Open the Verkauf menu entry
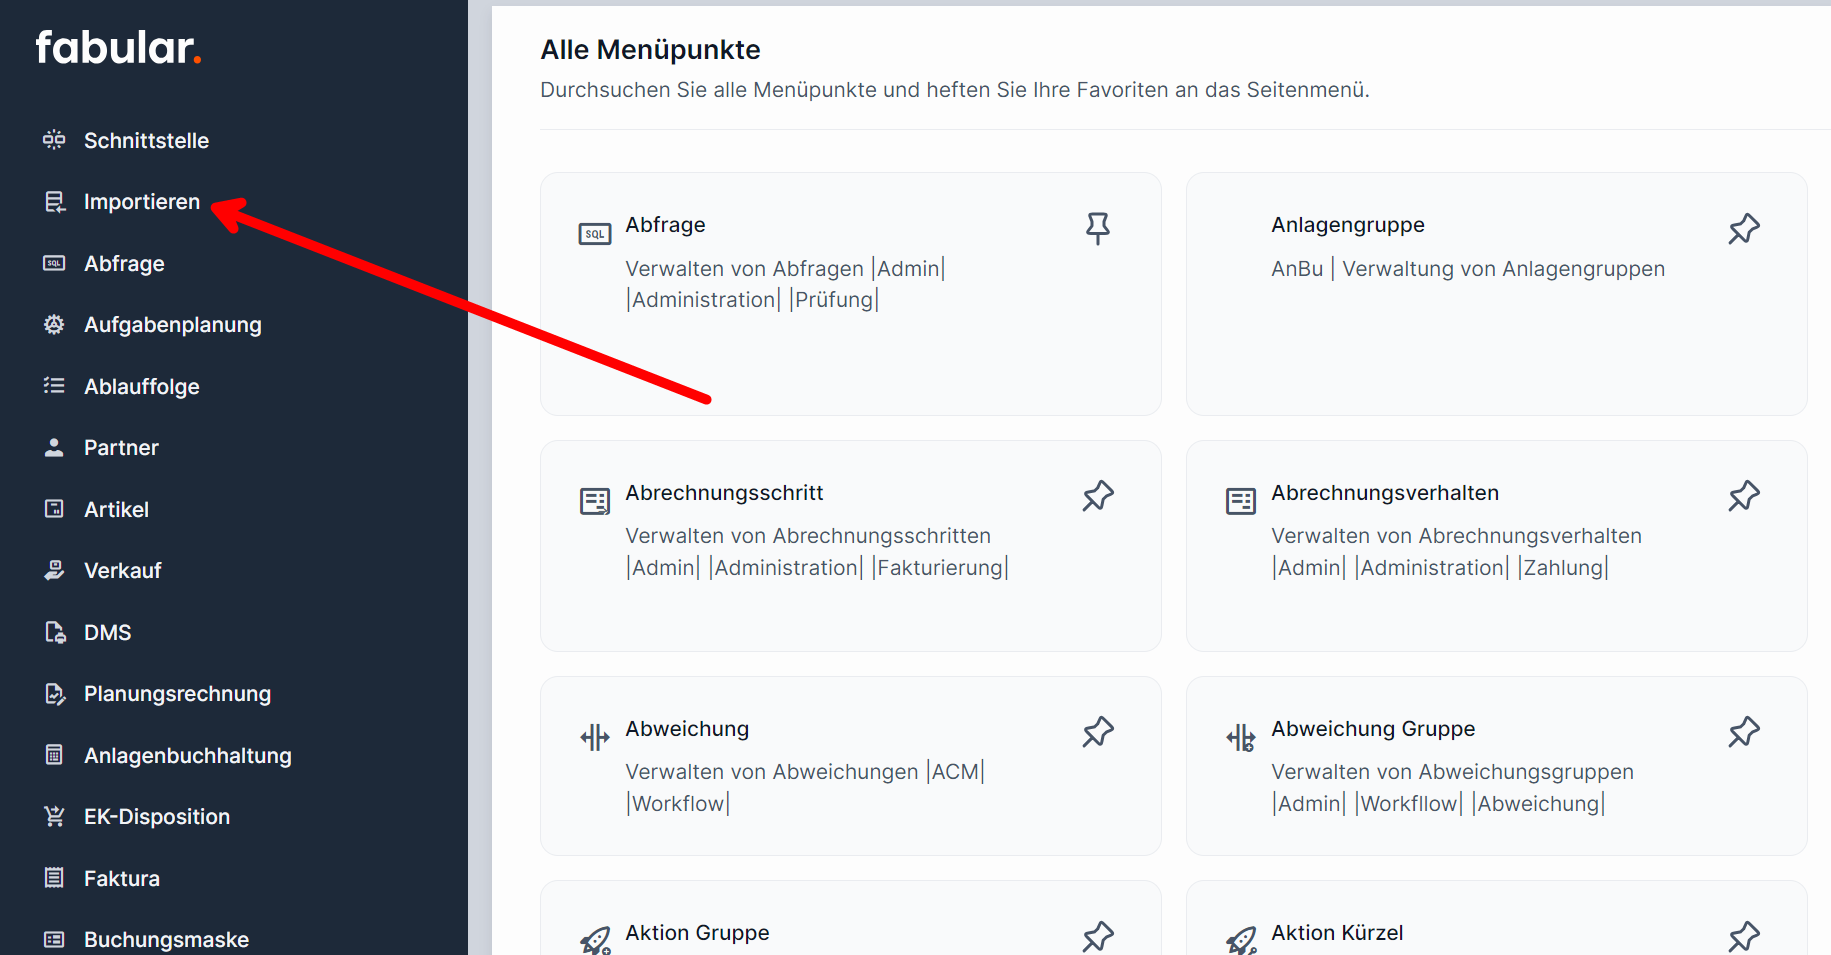Image resolution: width=1831 pixels, height=955 pixels. pos(123,570)
